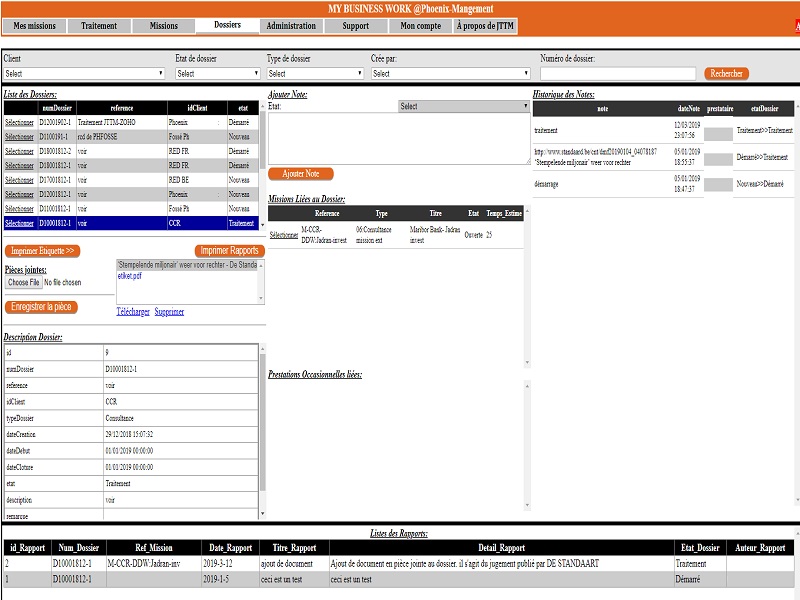Expand the Crée par dropdown

click(x=451, y=73)
